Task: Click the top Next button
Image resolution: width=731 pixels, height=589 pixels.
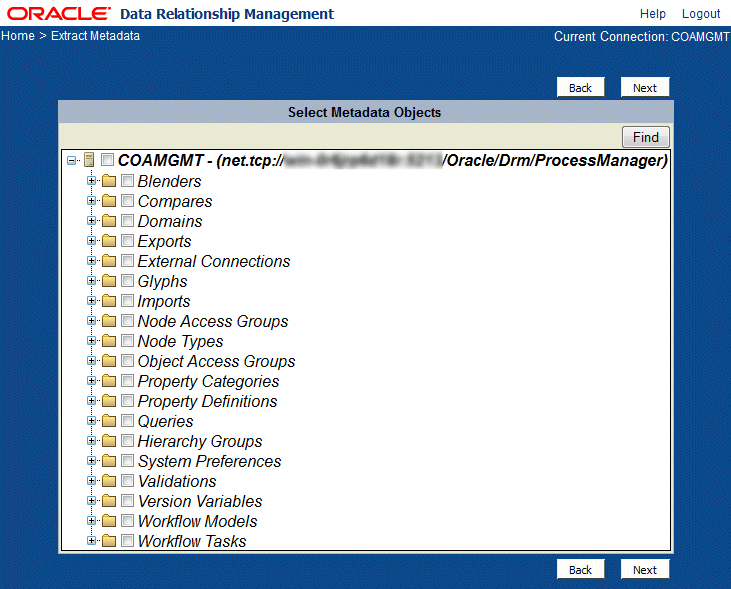Action: [645, 88]
